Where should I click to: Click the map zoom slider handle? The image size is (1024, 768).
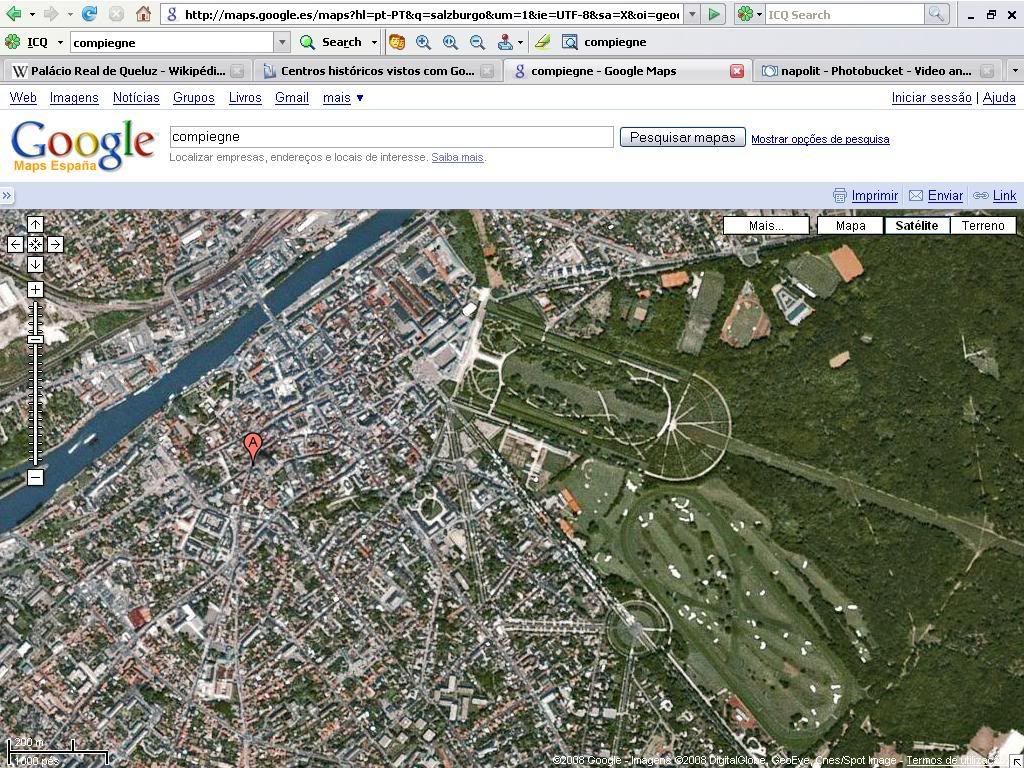35,340
